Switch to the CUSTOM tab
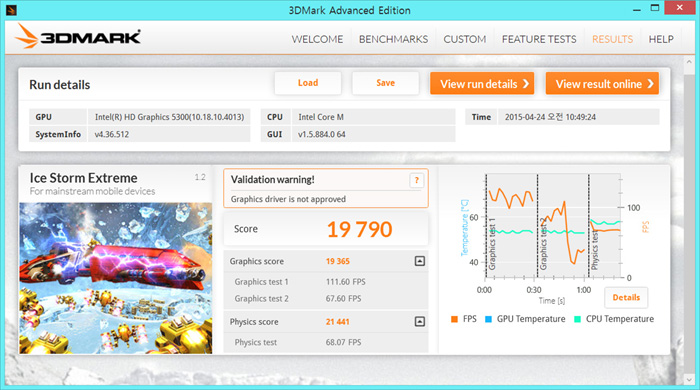The image size is (700, 390). click(465, 39)
